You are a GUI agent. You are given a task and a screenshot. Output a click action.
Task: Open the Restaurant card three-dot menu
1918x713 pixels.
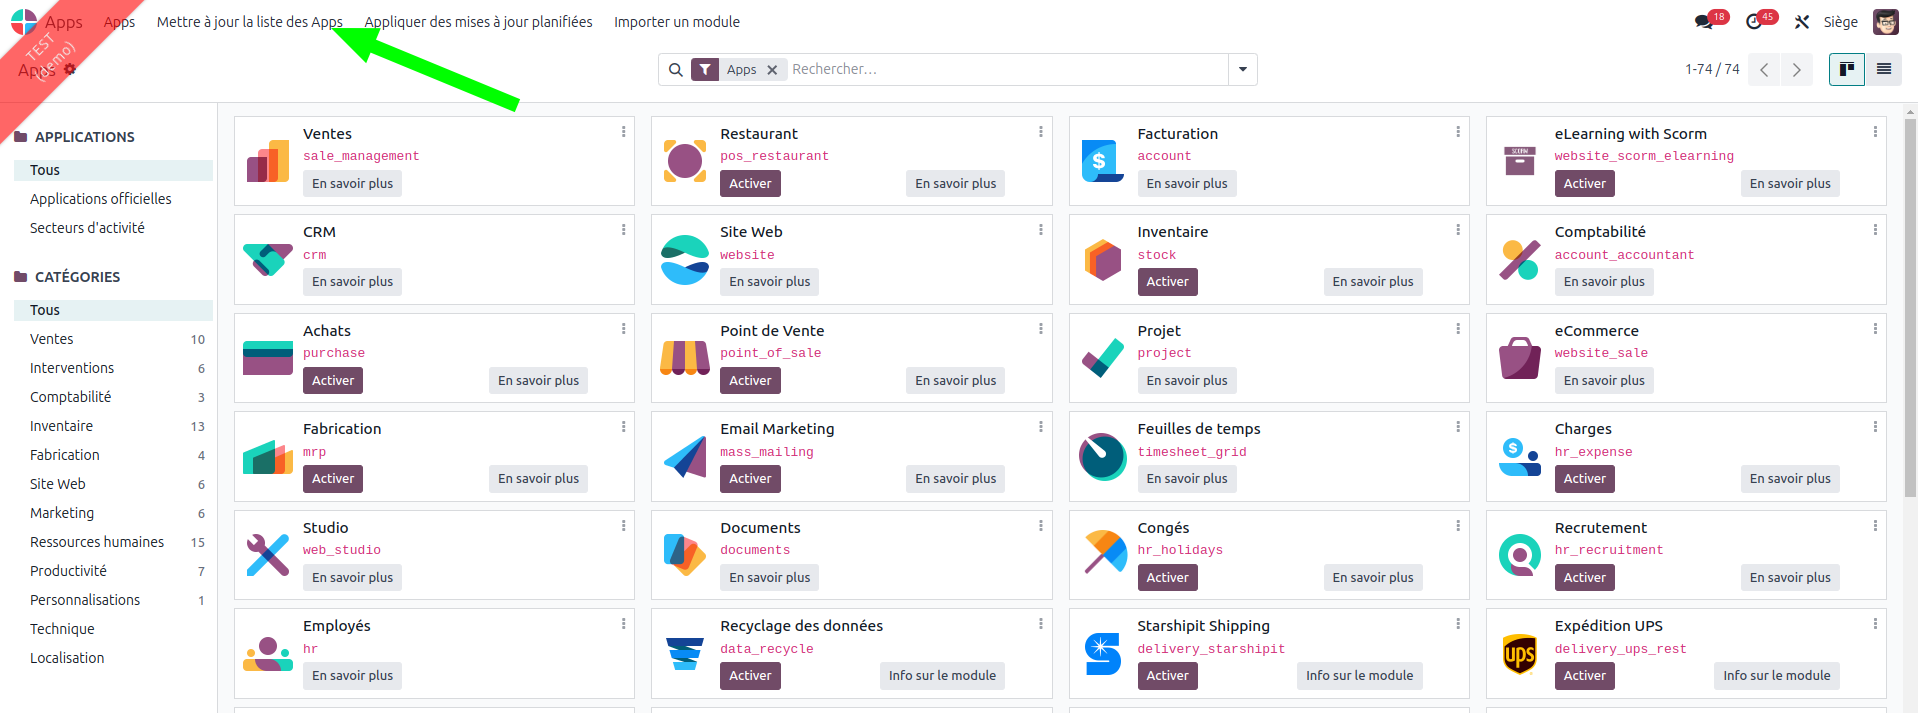[1041, 132]
